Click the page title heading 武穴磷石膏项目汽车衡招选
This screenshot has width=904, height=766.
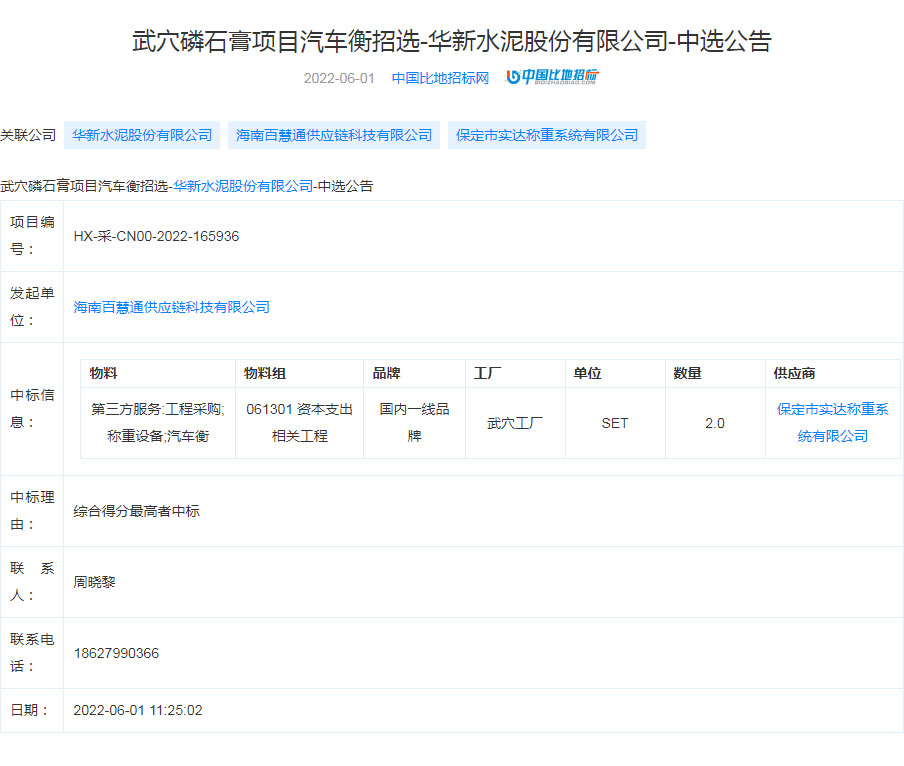452,41
